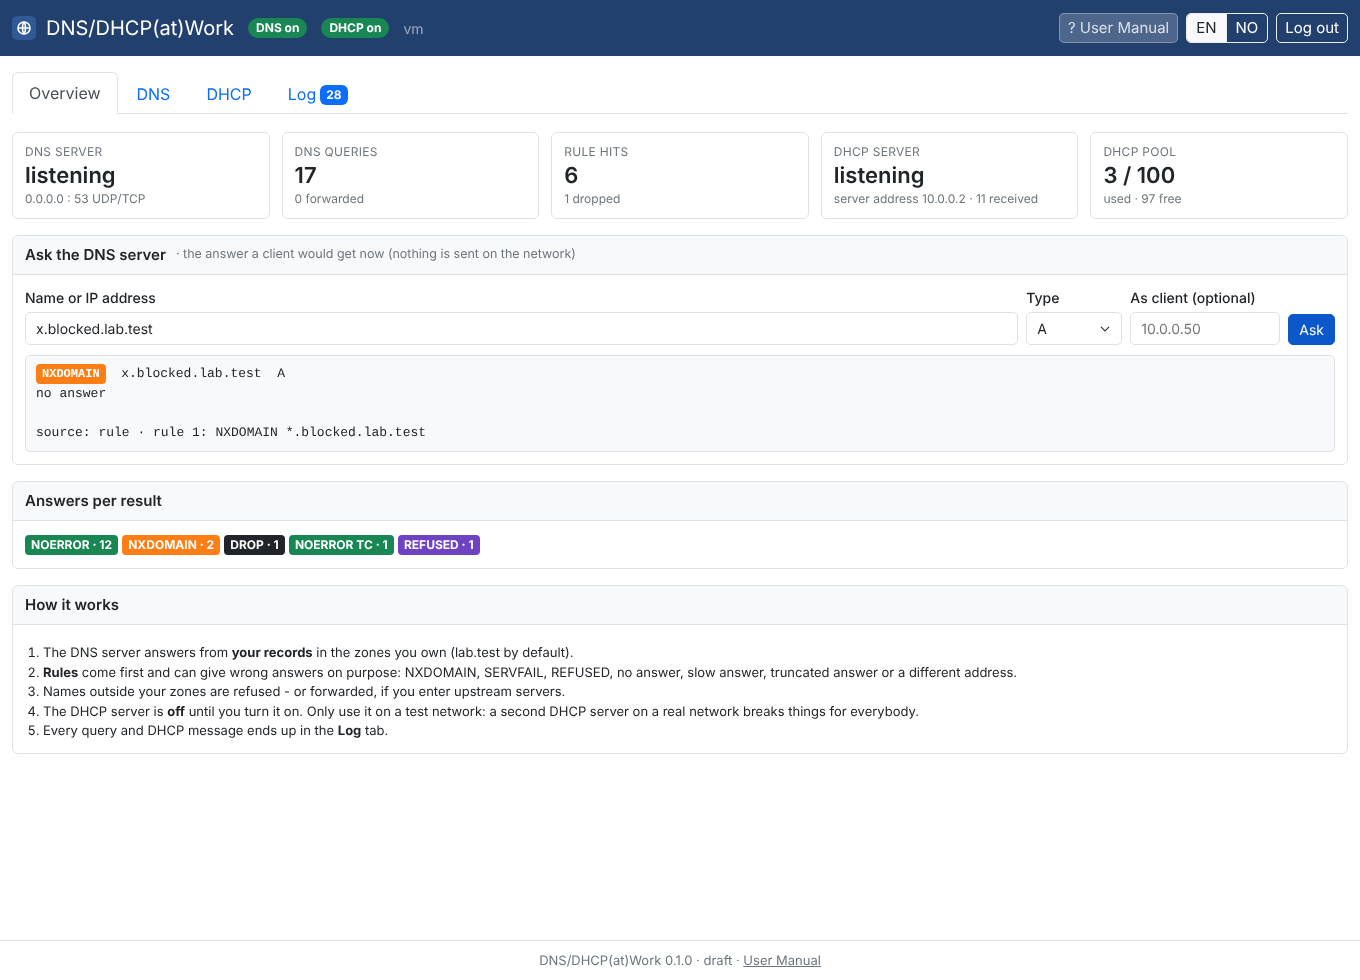Screen dimensions: 1360x980
Task: Click the Log out button
Action: coord(1311,28)
